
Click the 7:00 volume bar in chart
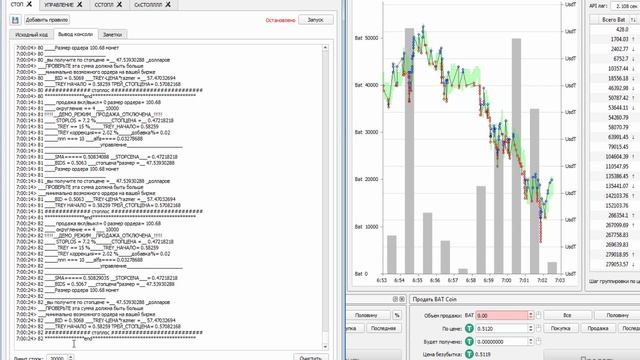tap(516, 156)
